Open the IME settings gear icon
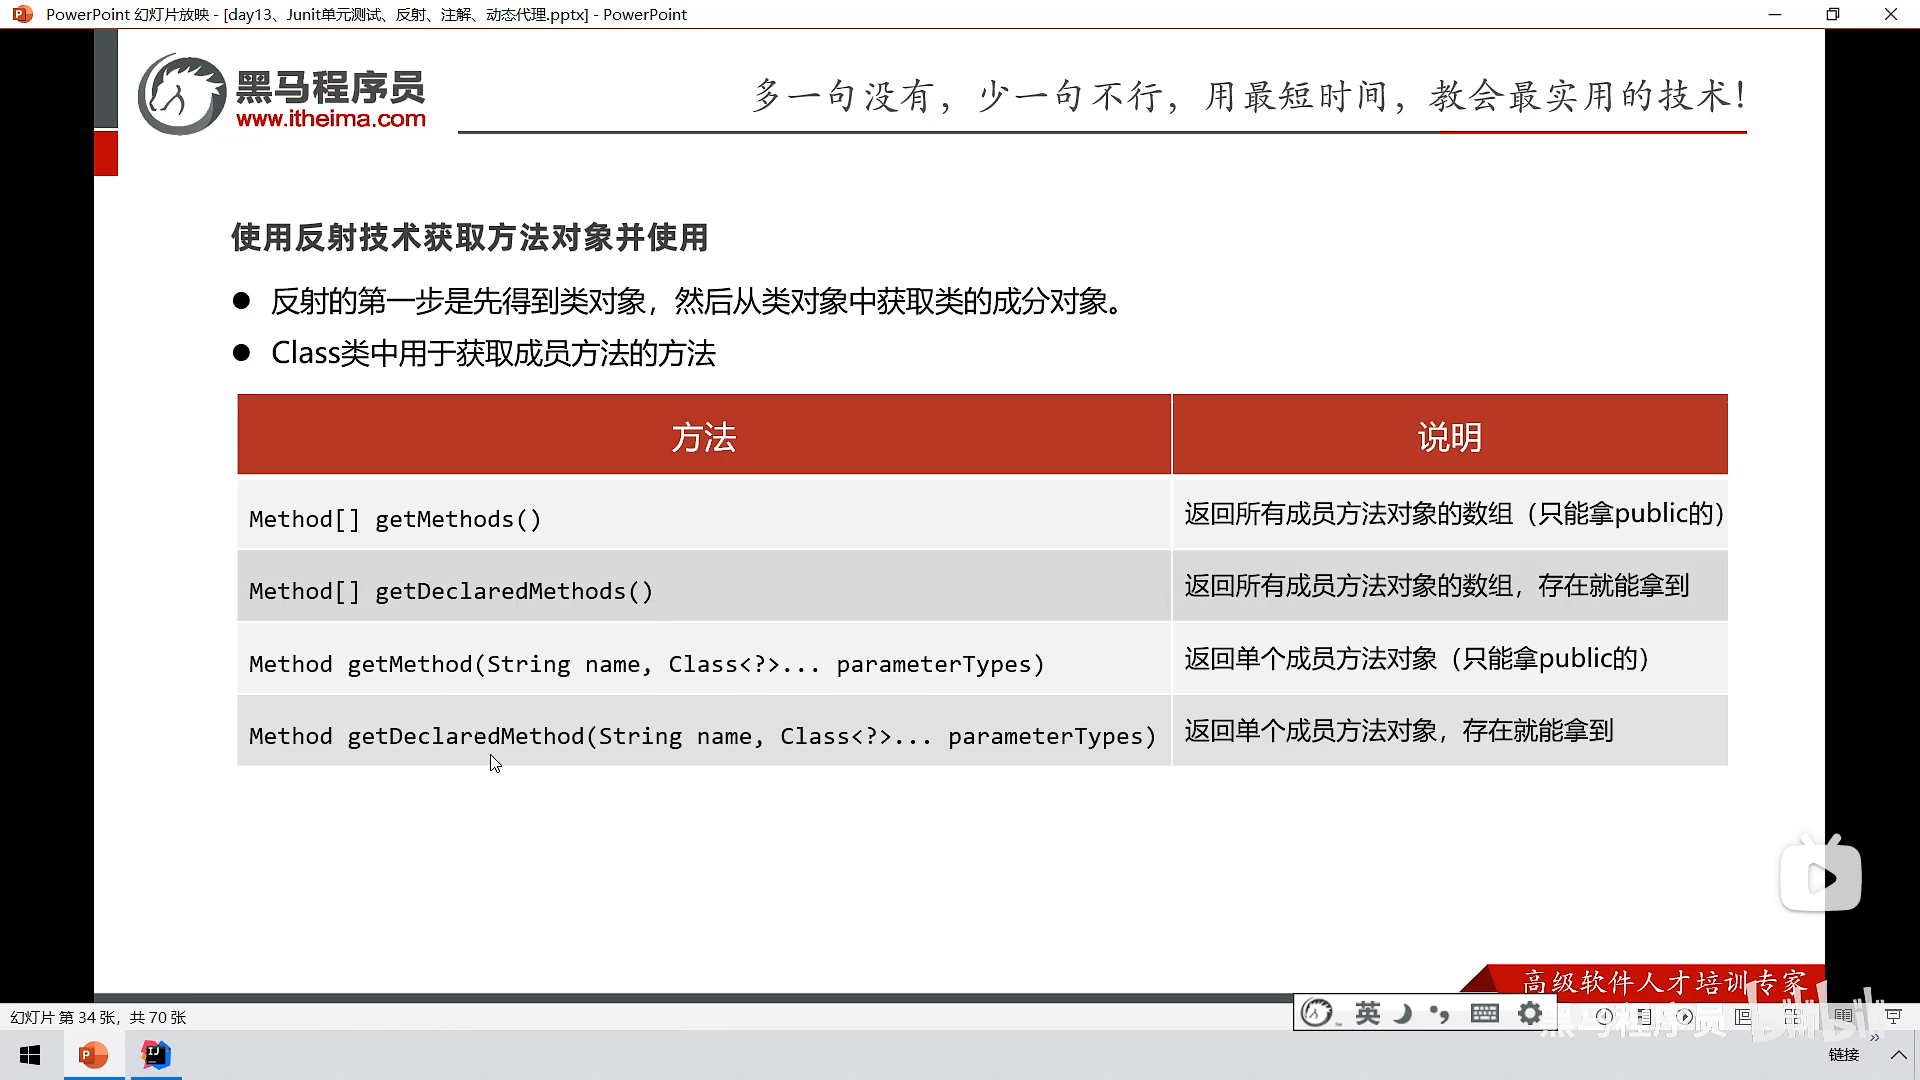The image size is (1920, 1080). [1529, 1013]
